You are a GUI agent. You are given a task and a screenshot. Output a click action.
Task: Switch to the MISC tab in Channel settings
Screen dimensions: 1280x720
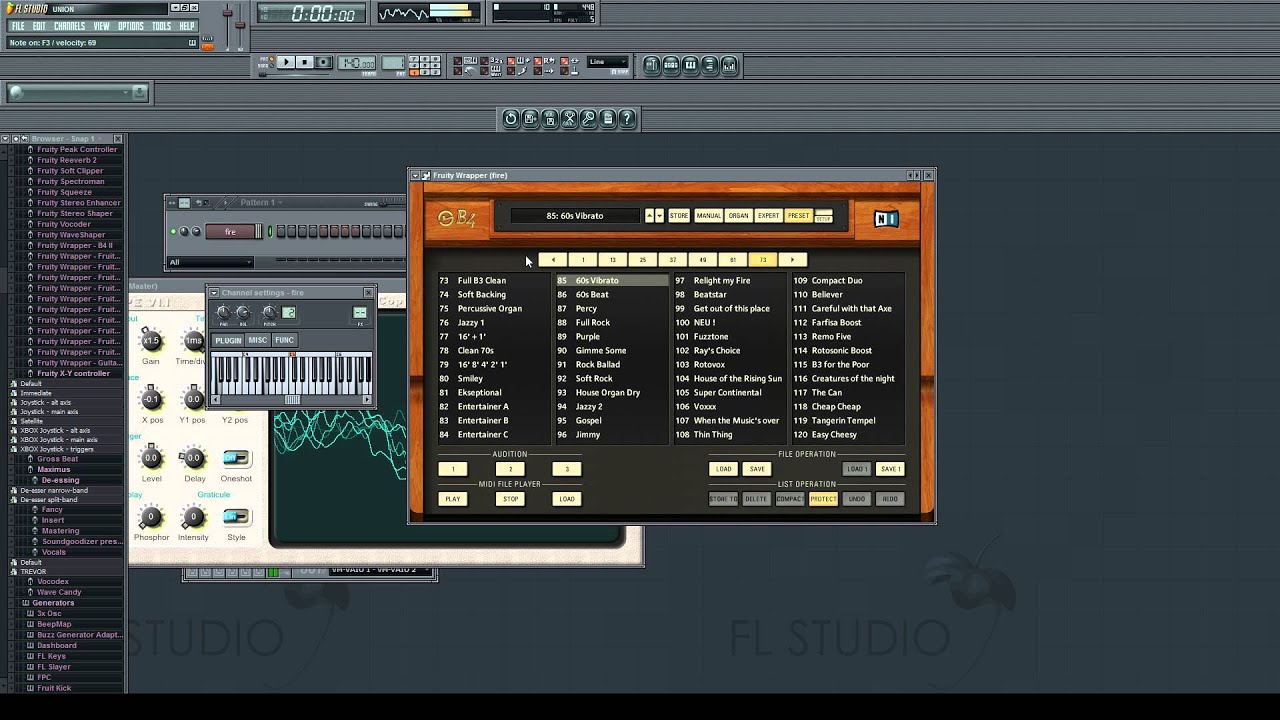pyautogui.click(x=258, y=340)
